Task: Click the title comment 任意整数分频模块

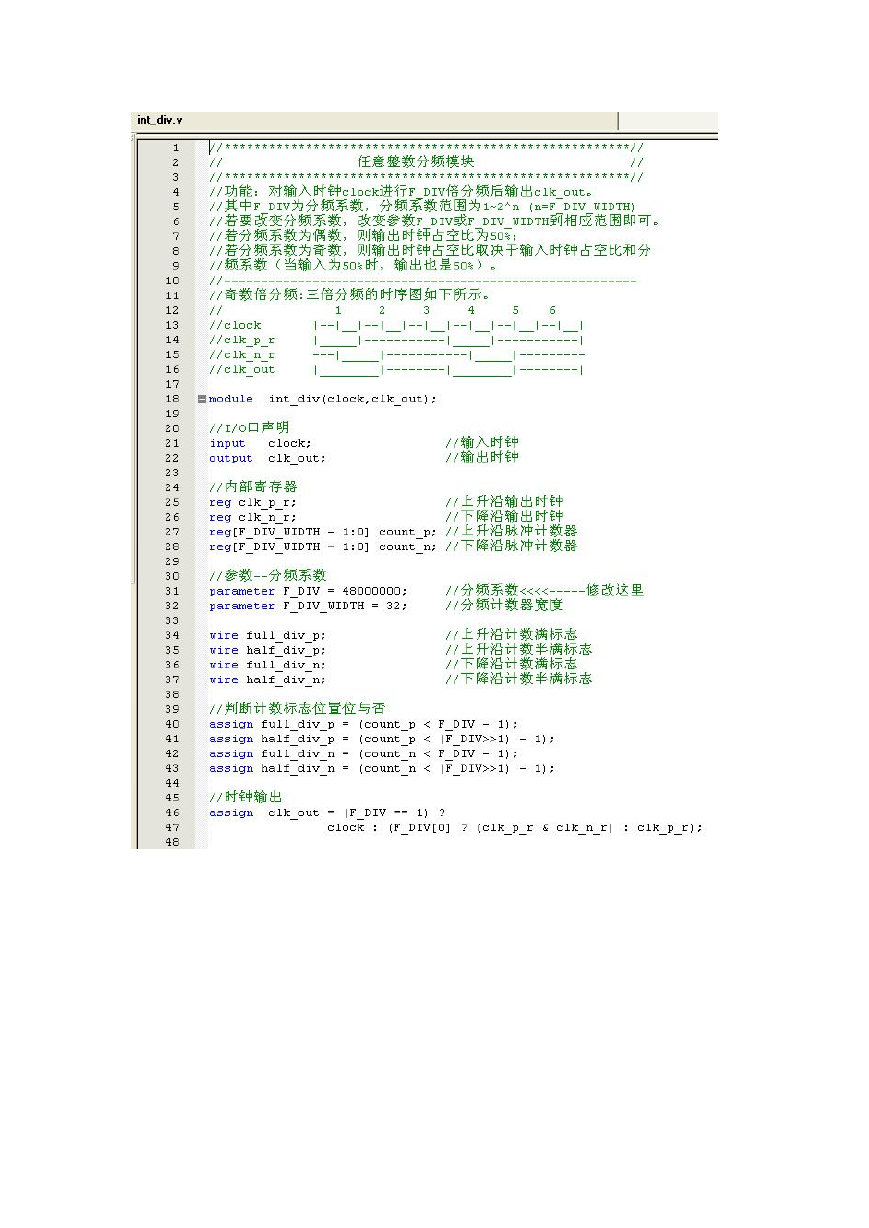Action: coord(416,162)
